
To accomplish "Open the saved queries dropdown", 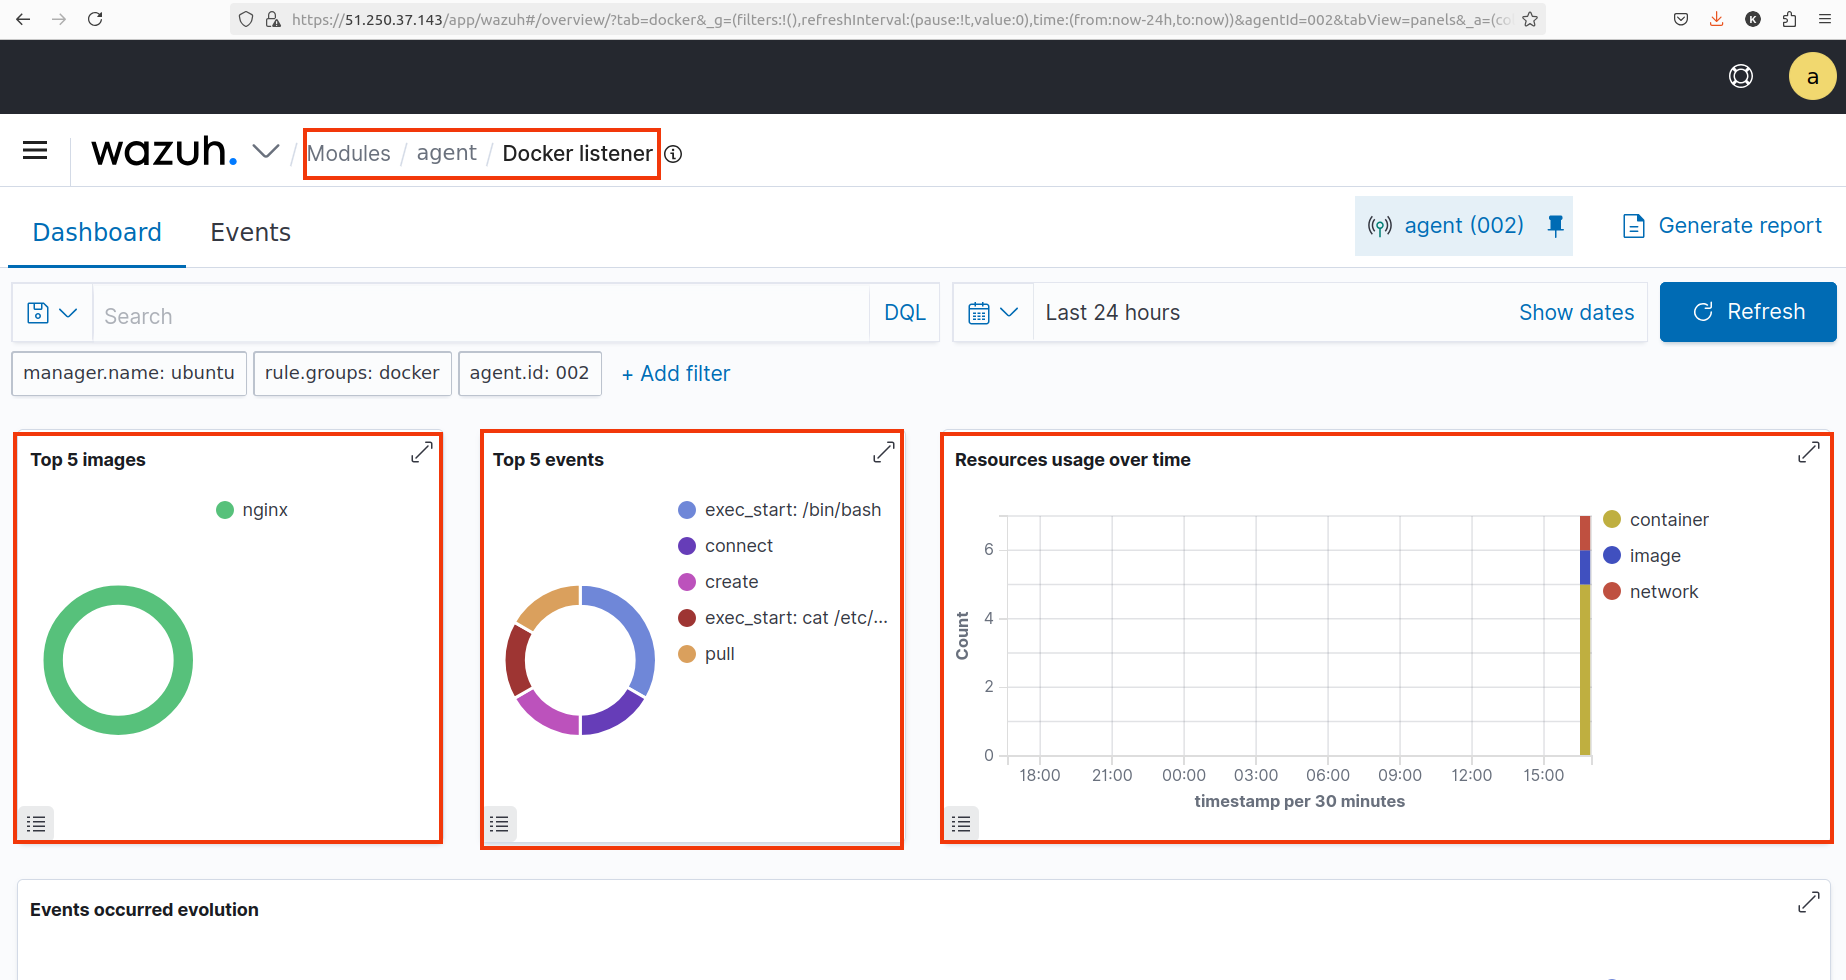I will [53, 313].
